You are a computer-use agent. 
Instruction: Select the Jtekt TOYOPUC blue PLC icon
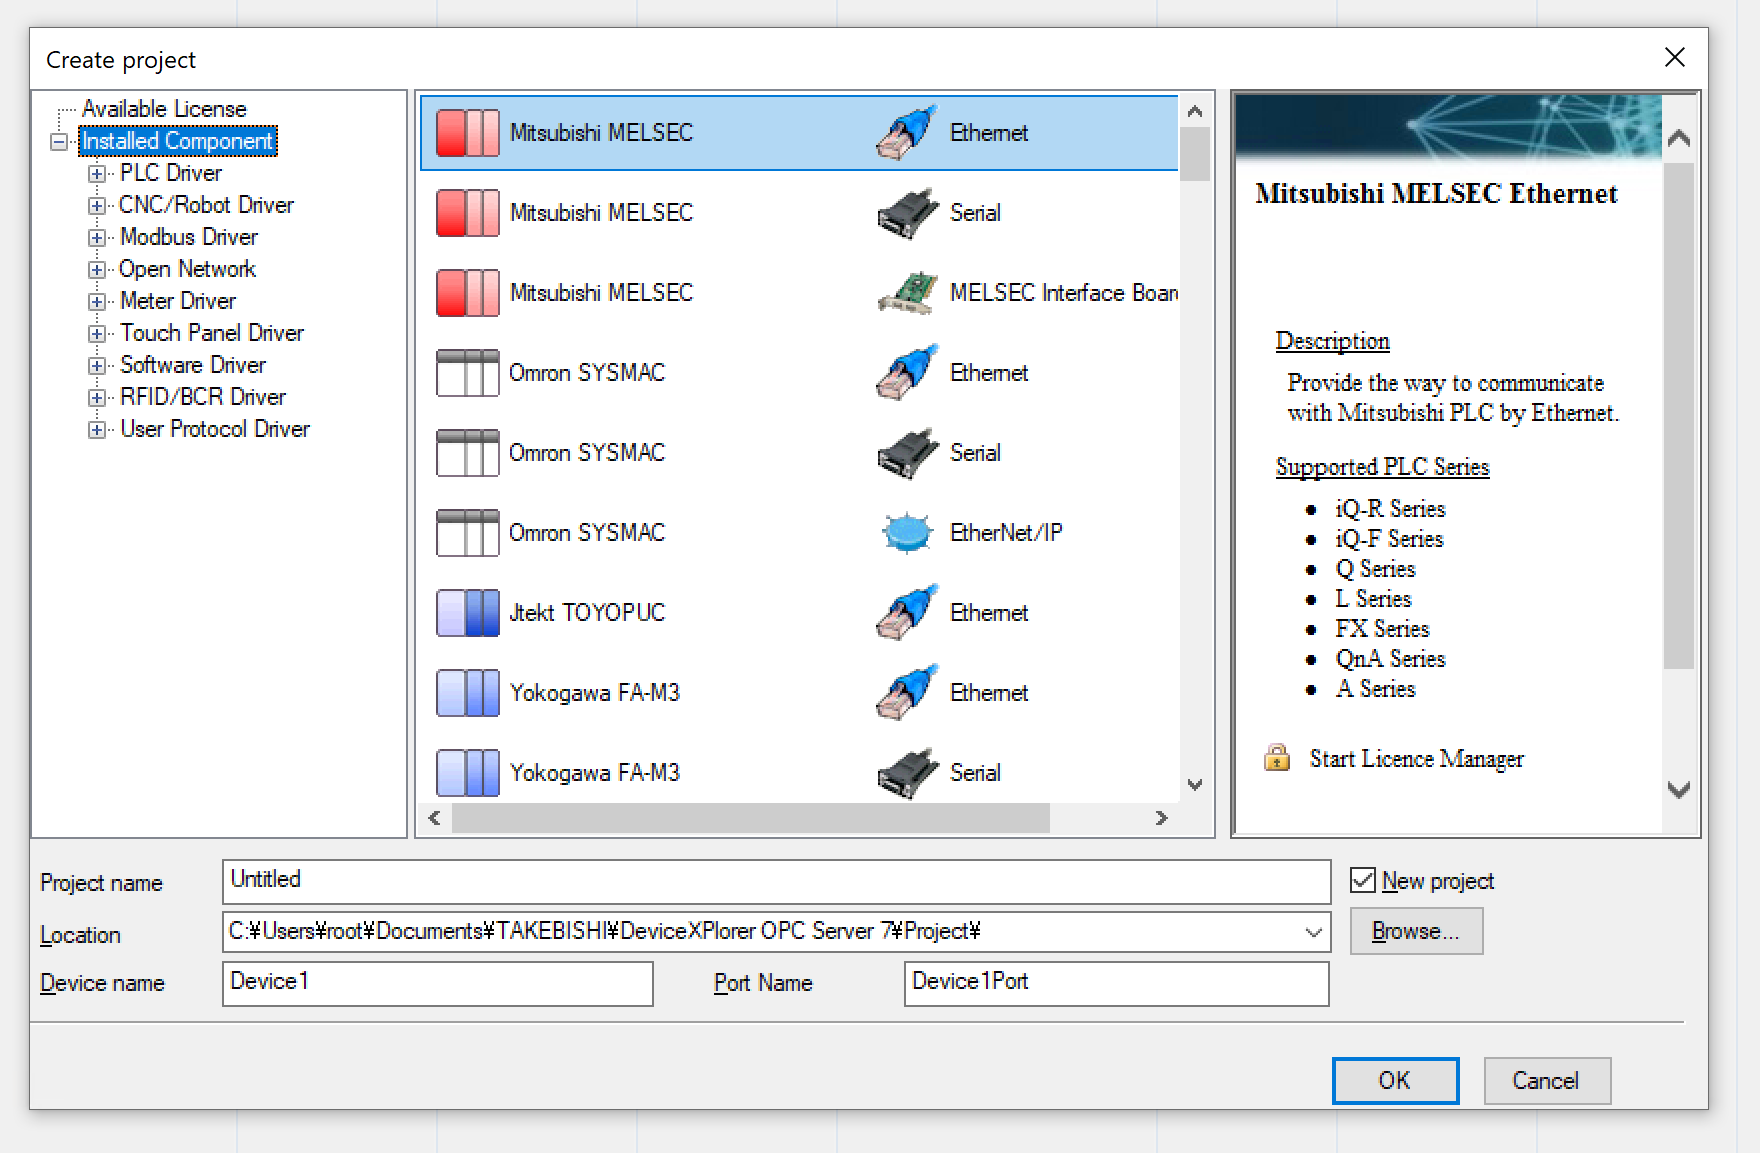click(467, 613)
